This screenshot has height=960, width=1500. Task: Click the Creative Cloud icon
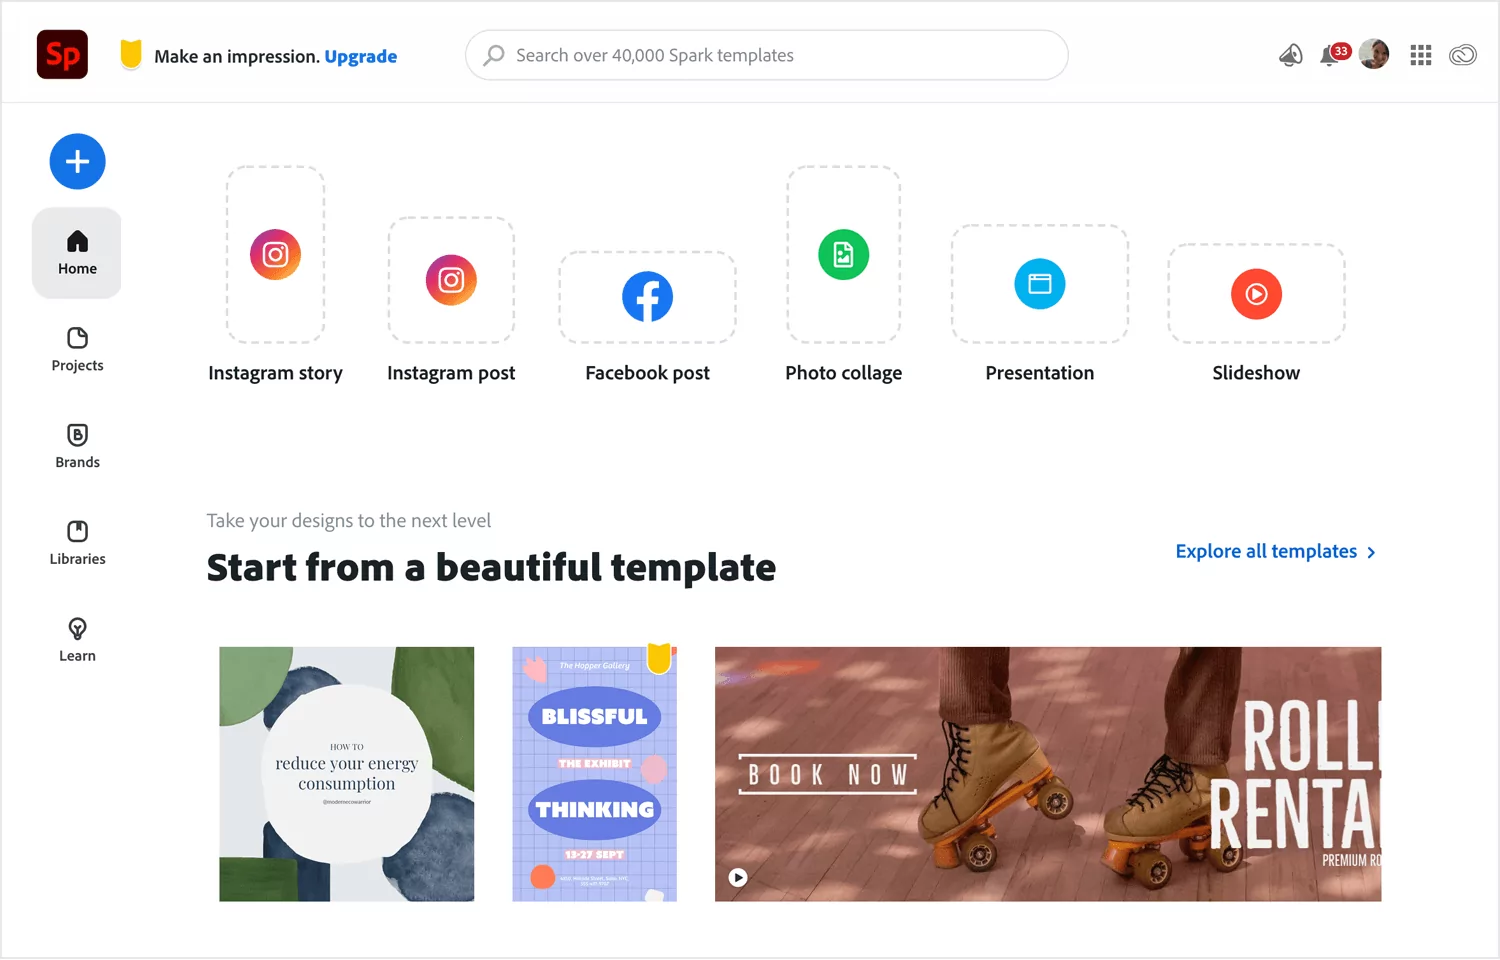(1462, 55)
